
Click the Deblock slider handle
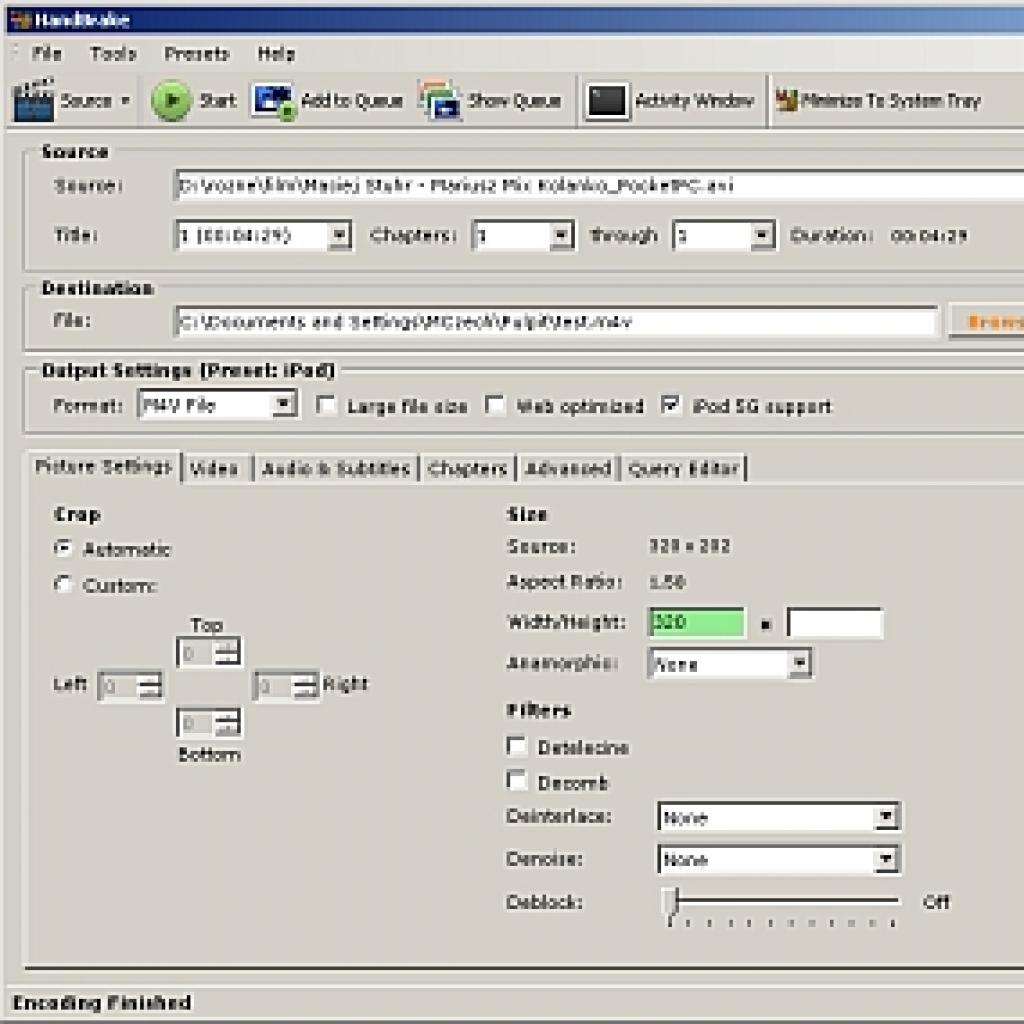pyautogui.click(x=671, y=903)
